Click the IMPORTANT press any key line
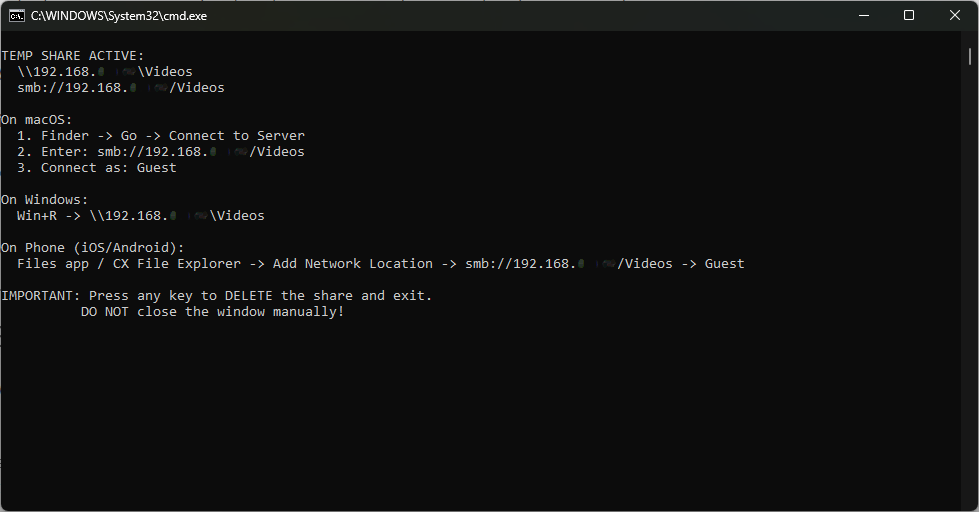The image size is (979, 512). (x=217, y=296)
